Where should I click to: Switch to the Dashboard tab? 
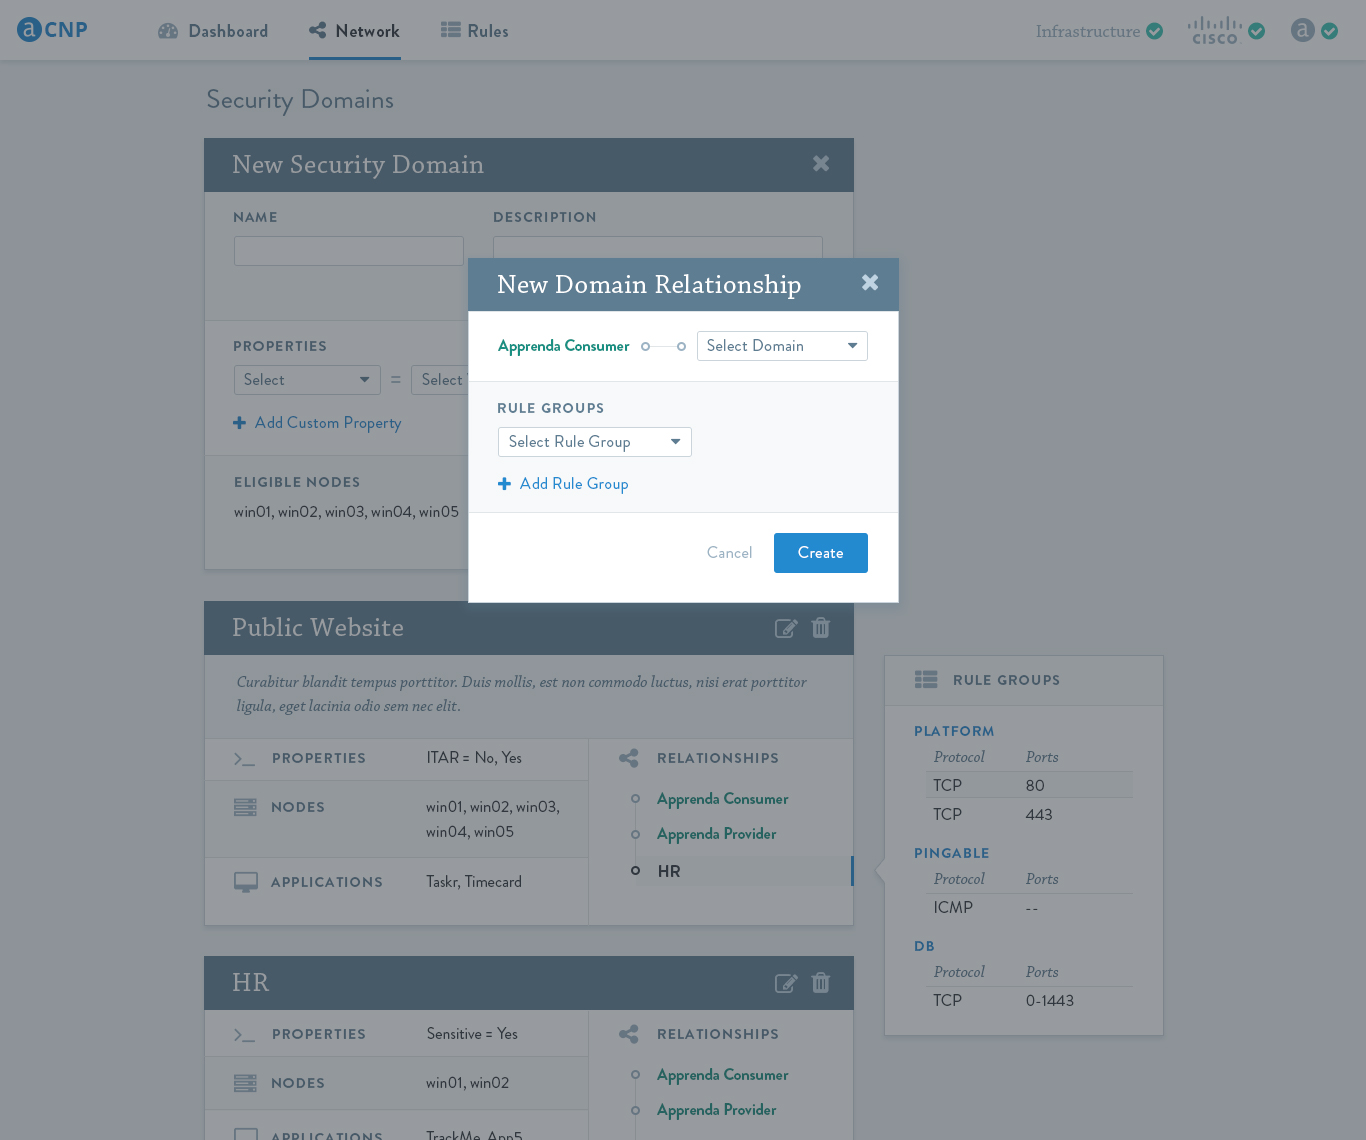pyautogui.click(x=213, y=31)
